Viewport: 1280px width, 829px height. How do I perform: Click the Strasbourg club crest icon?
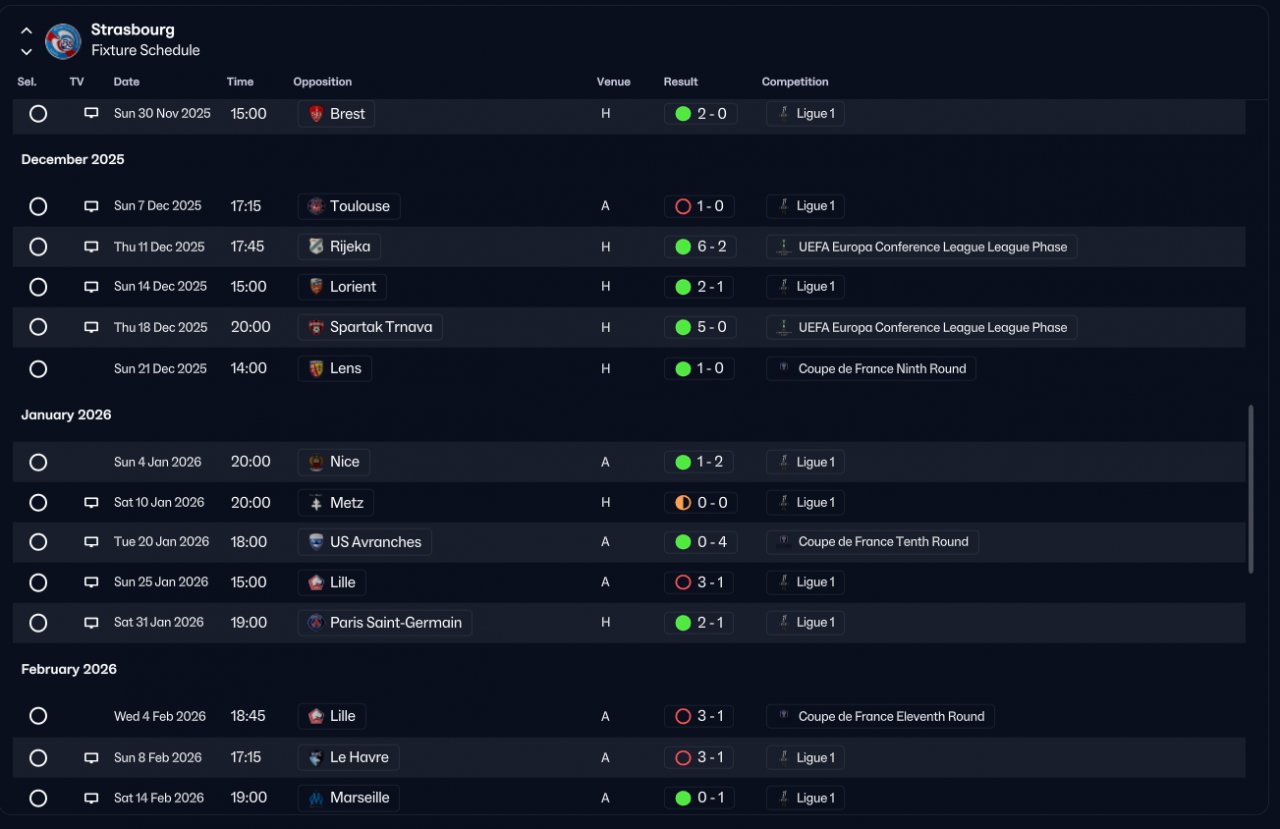[63, 41]
